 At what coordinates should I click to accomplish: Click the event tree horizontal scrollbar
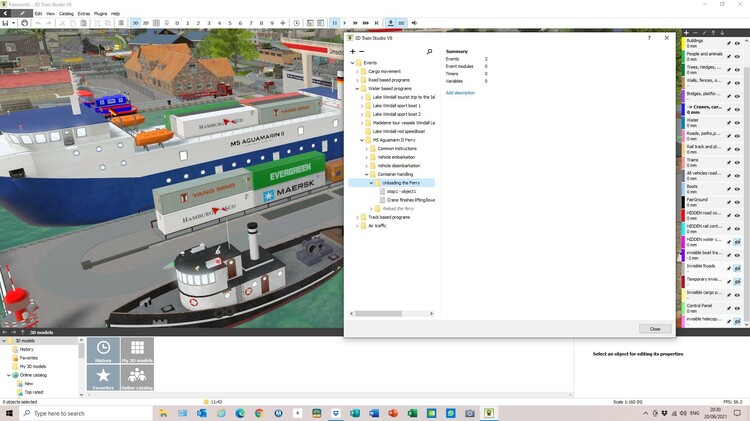point(378,314)
